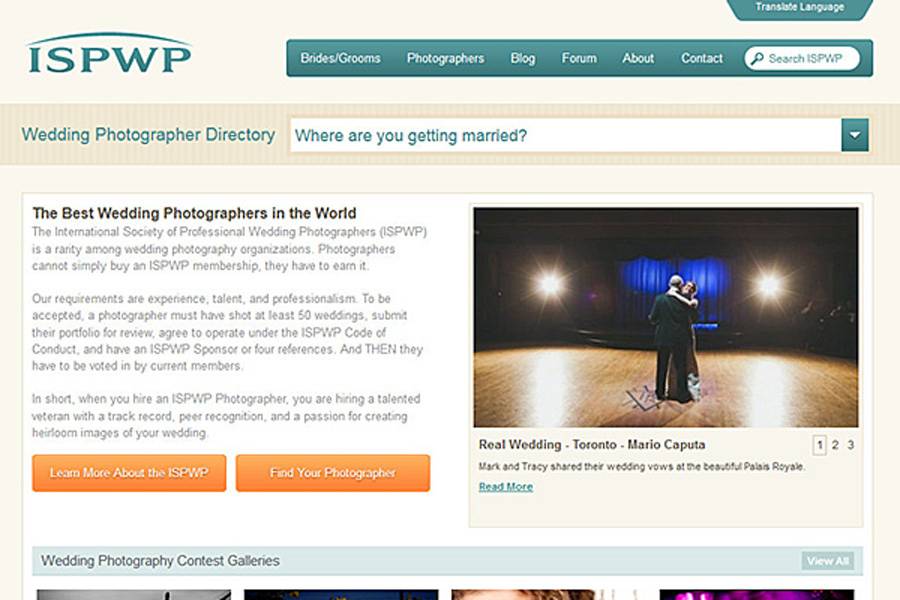Image resolution: width=900 pixels, height=600 pixels.
Task: Open the Forum menu item
Action: point(579,59)
